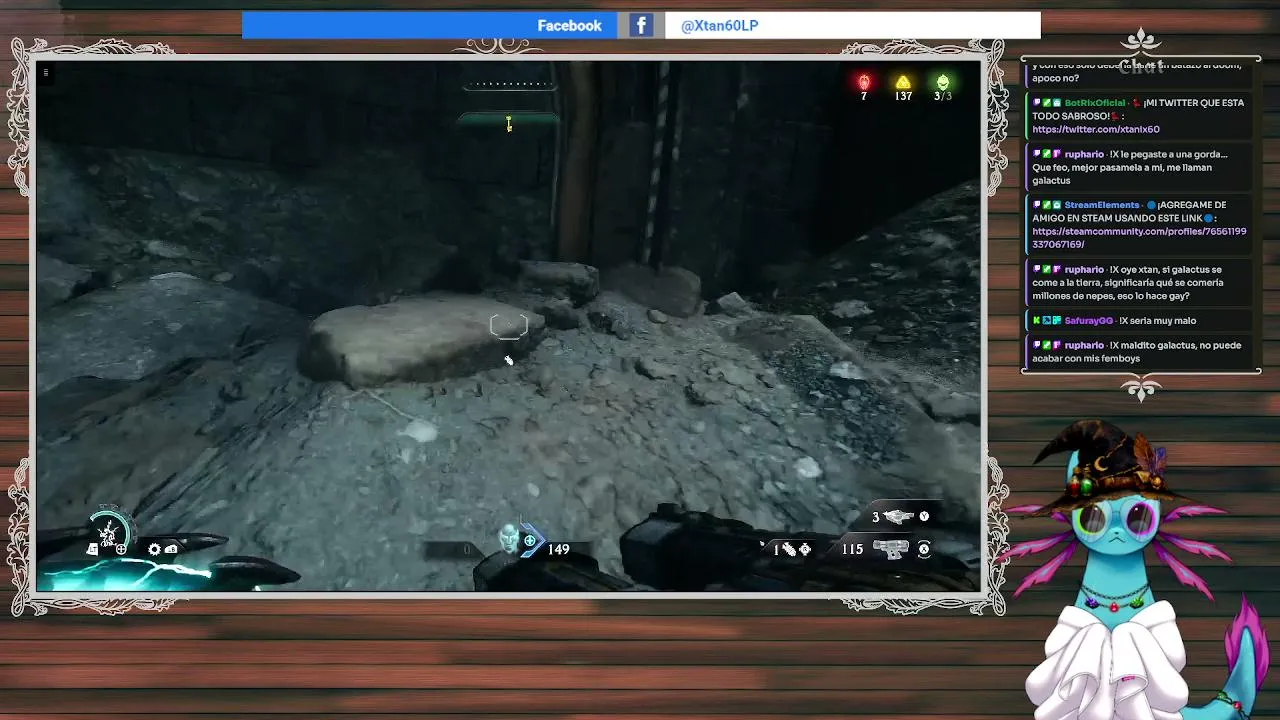Viewport: 1280px width, 720px height.
Task: Click the primary weapon icon with 115 ammo
Action: point(890,548)
